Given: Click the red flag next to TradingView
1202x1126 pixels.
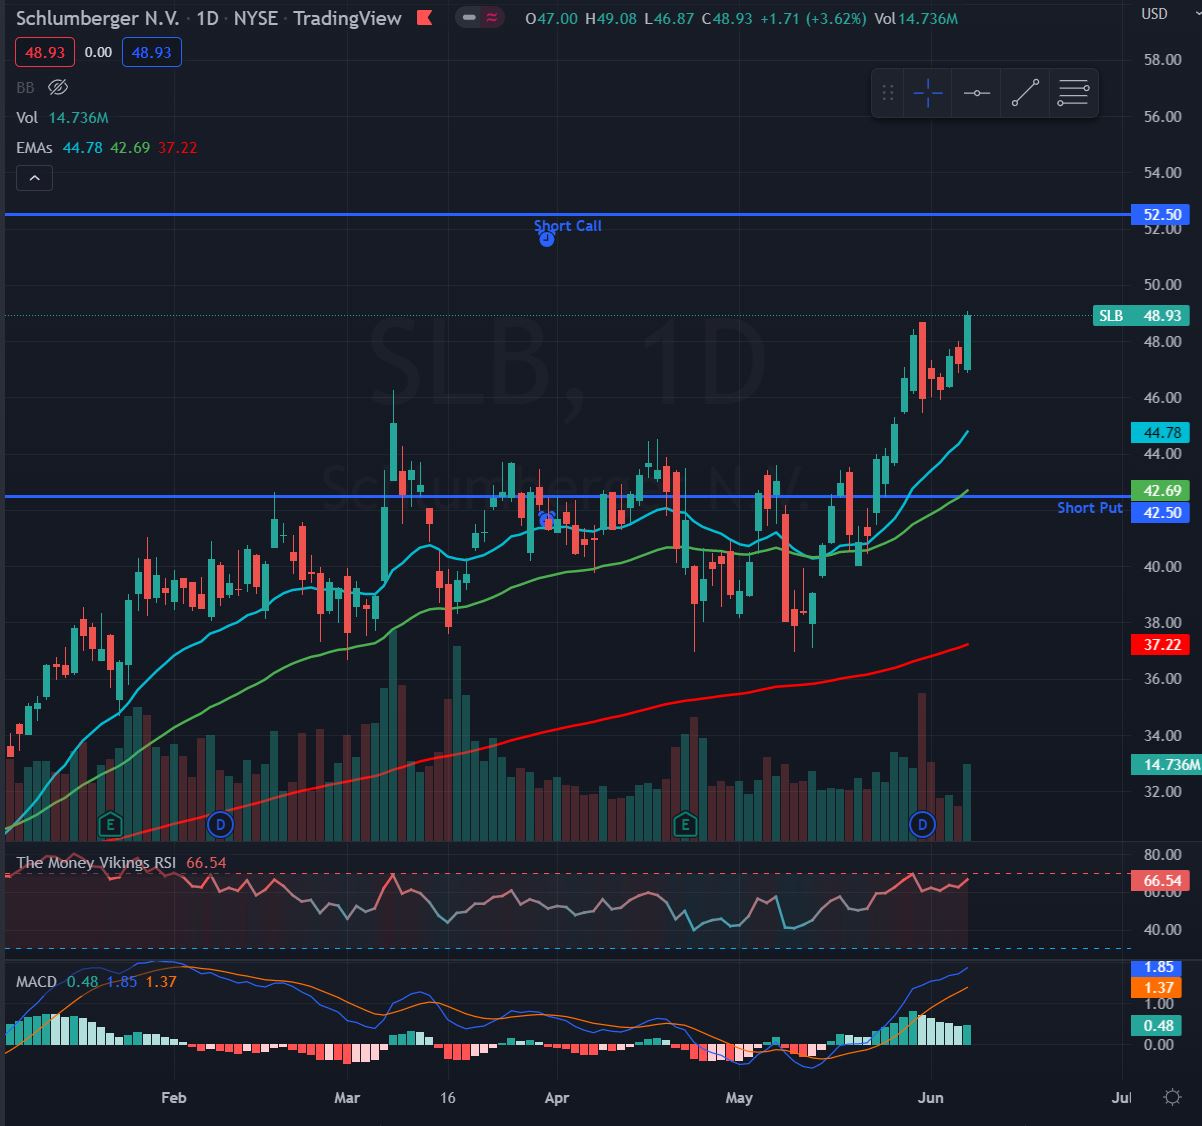Looking at the screenshot, I should pyautogui.click(x=425, y=18).
